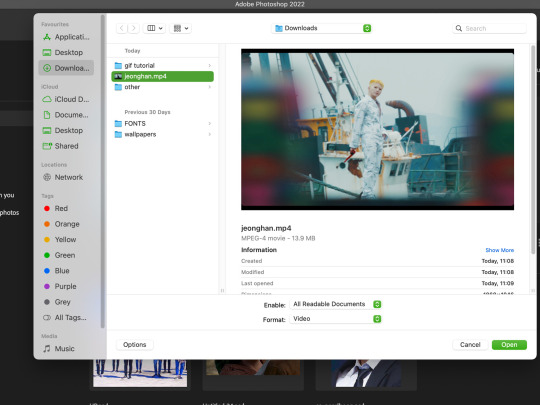540x405 pixels.
Task: Expand the other folder chevron
Action: [209, 87]
